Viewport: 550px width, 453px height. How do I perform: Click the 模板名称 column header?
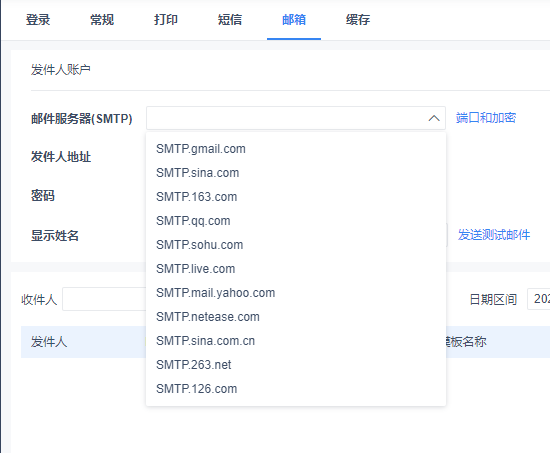(466, 341)
